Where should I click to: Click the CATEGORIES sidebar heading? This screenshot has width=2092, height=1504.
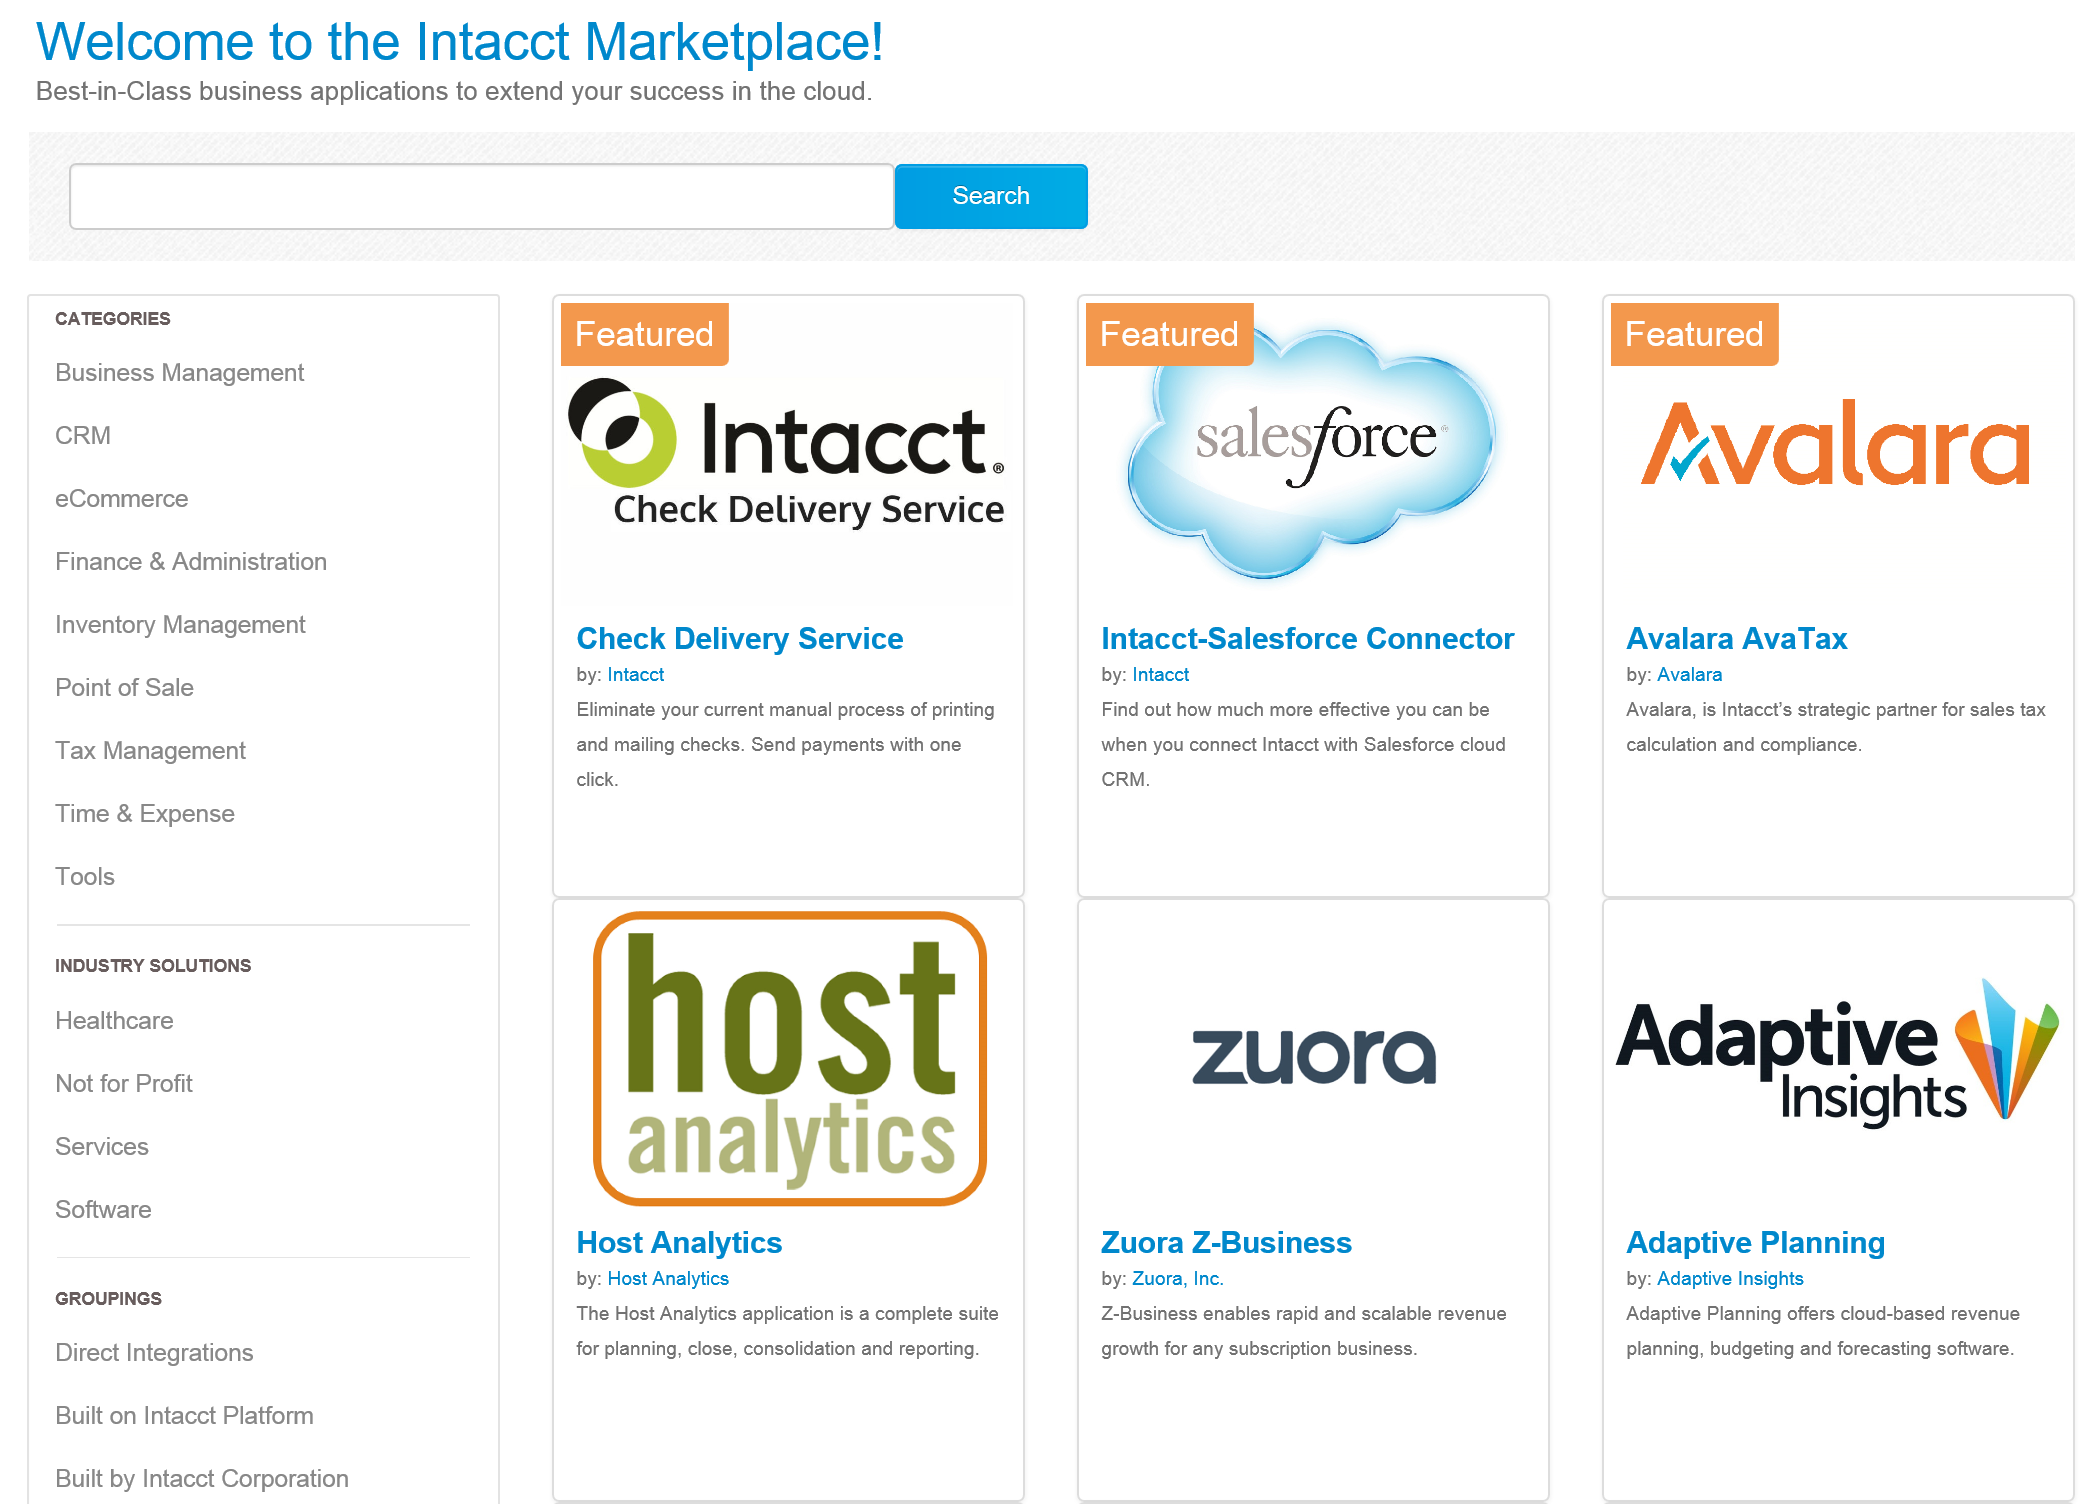[x=112, y=318]
